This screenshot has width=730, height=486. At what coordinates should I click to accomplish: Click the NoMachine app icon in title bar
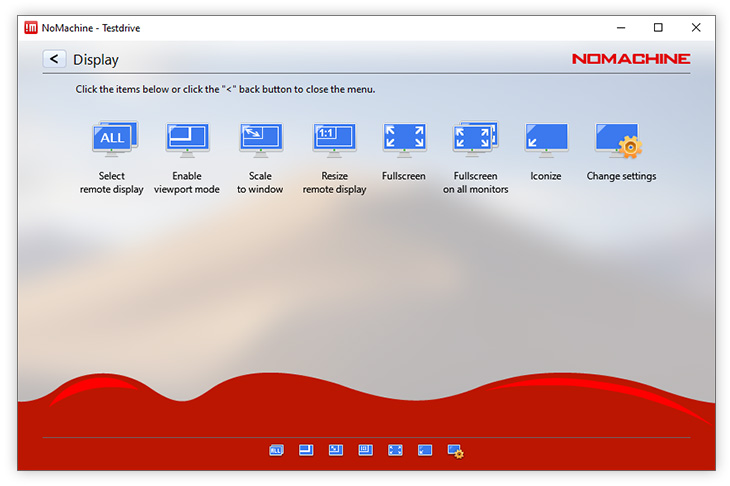click(30, 28)
